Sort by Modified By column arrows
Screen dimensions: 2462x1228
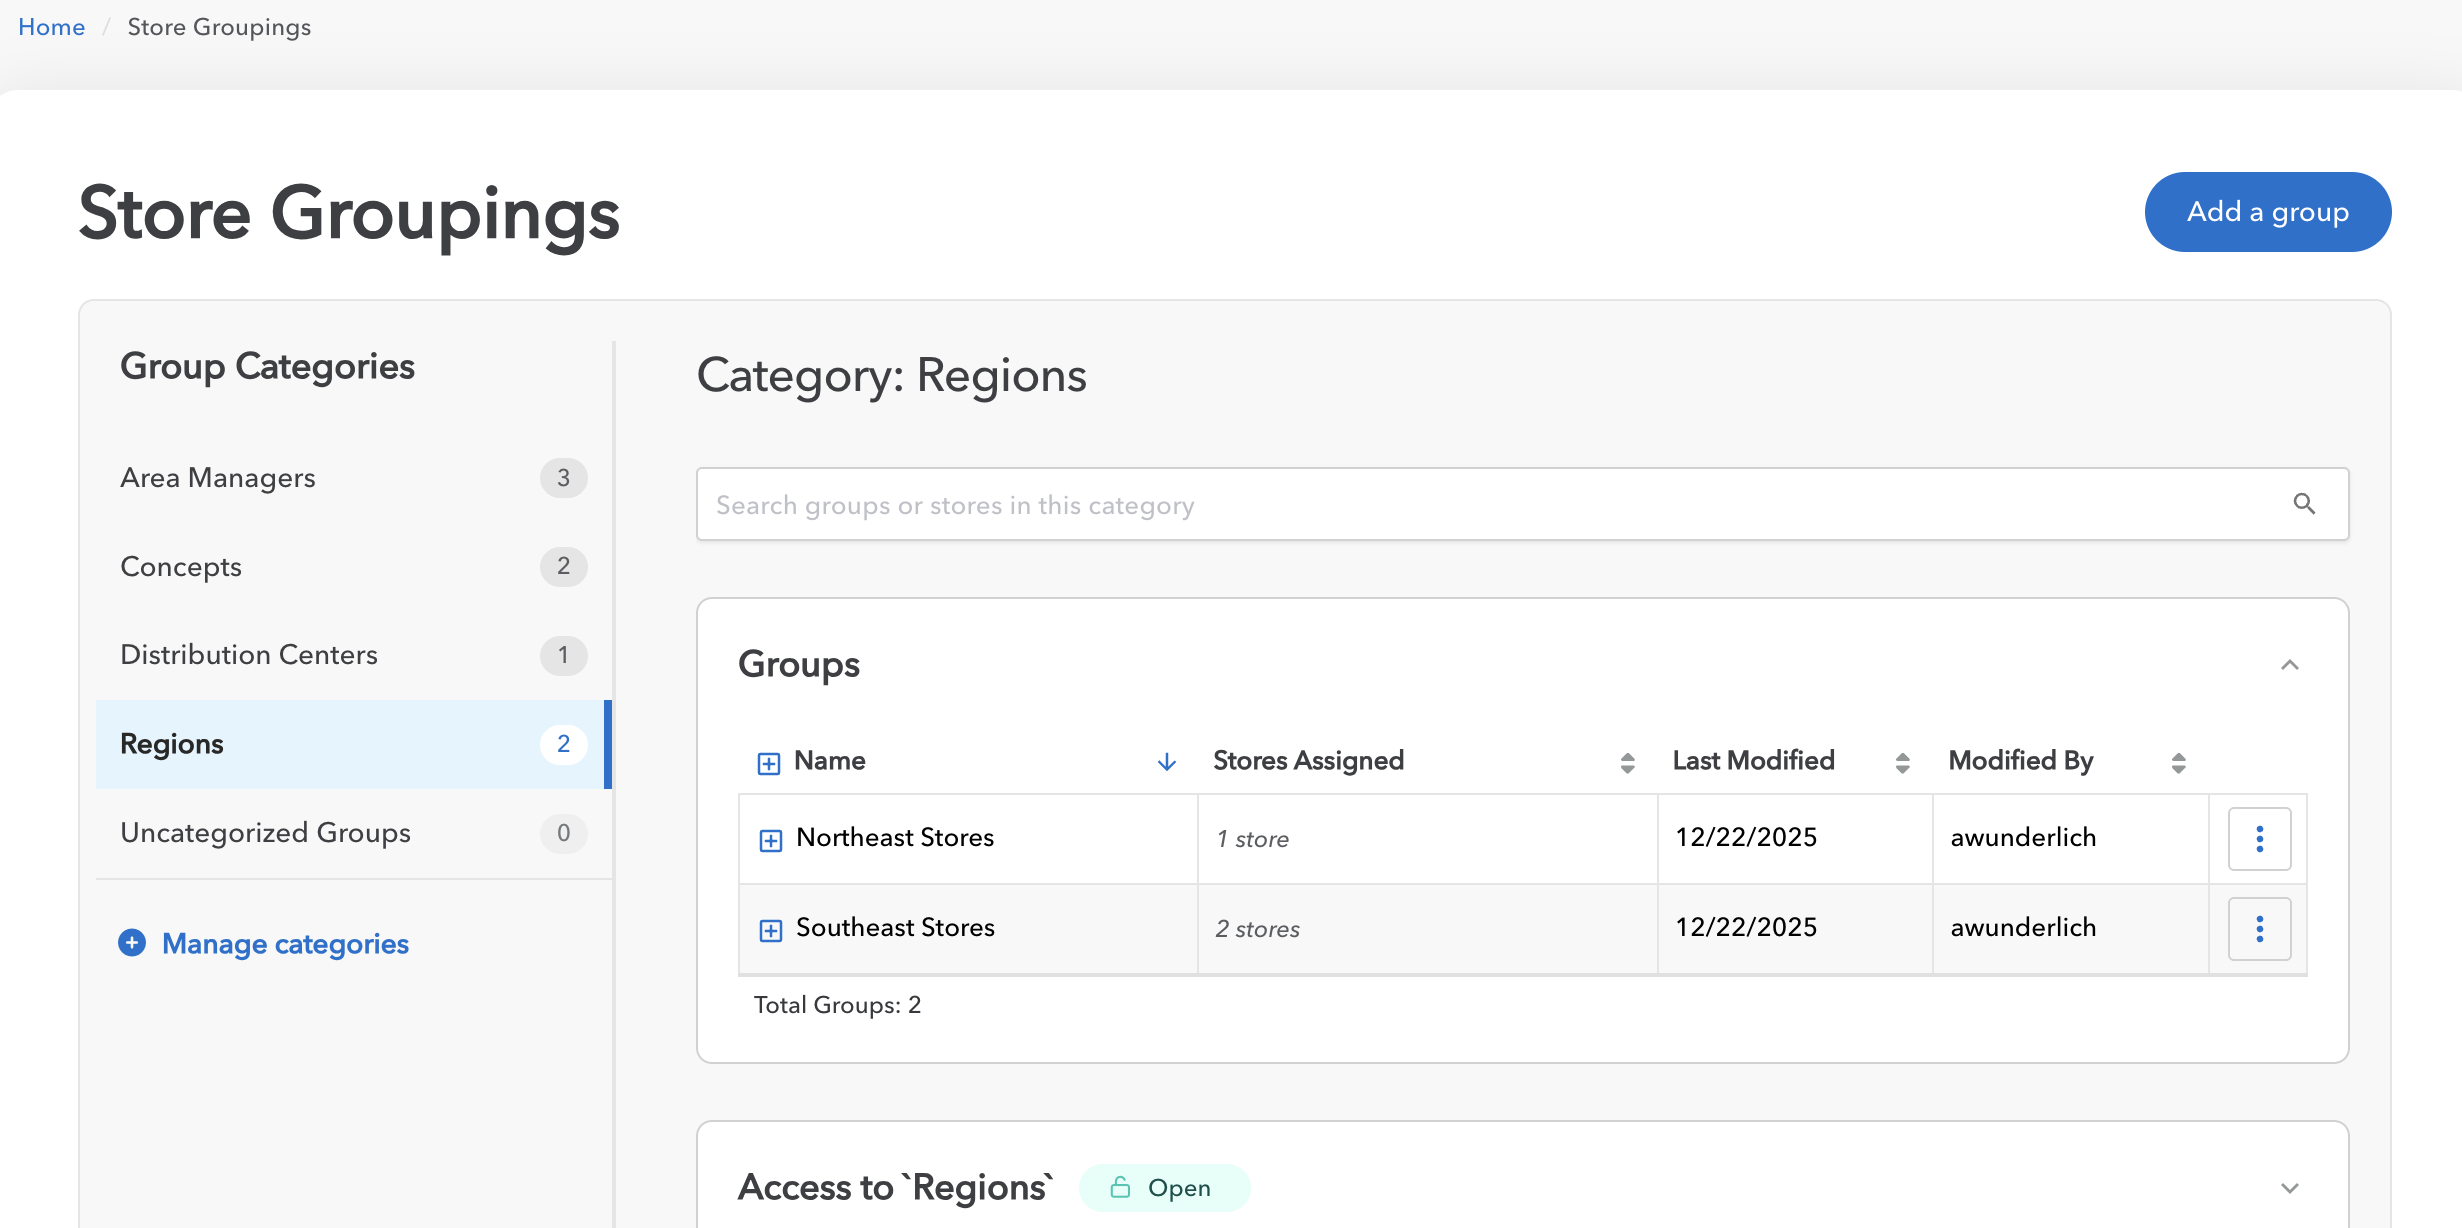tap(2178, 763)
